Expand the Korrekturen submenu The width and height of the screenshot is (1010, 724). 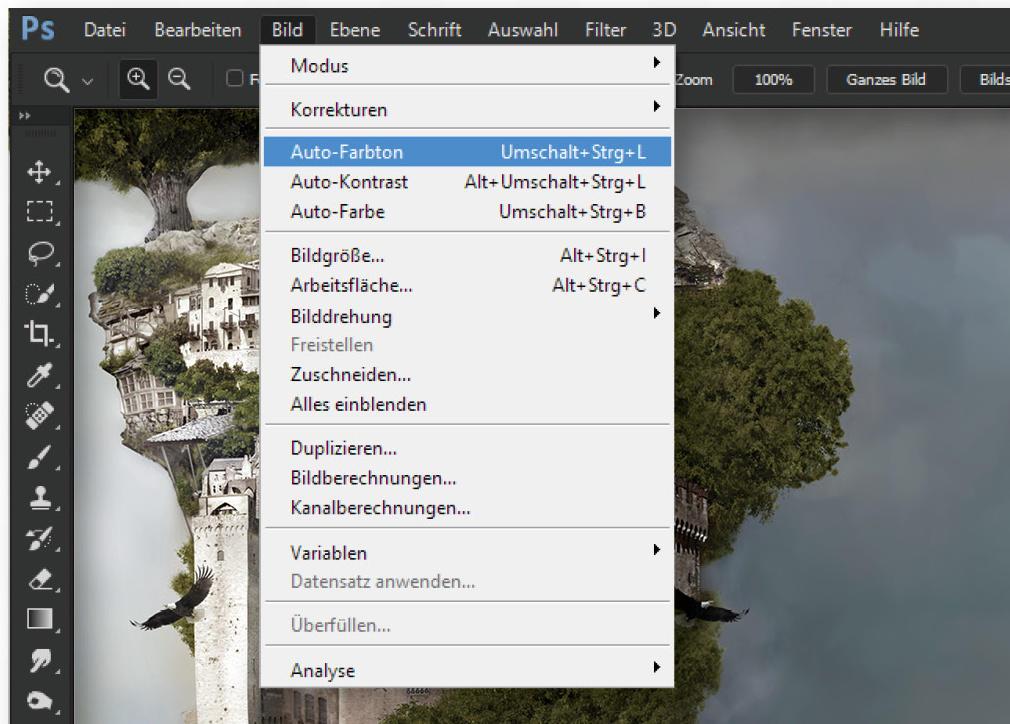click(466, 109)
